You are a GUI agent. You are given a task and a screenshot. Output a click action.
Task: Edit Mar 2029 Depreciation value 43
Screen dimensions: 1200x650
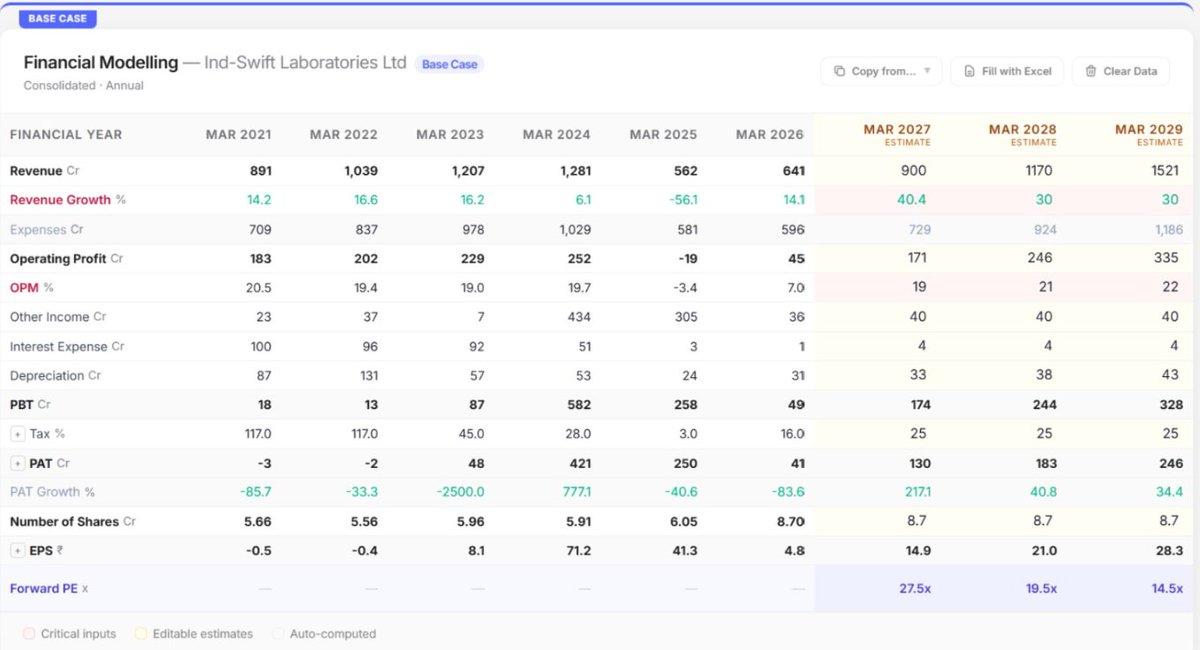tap(1169, 375)
